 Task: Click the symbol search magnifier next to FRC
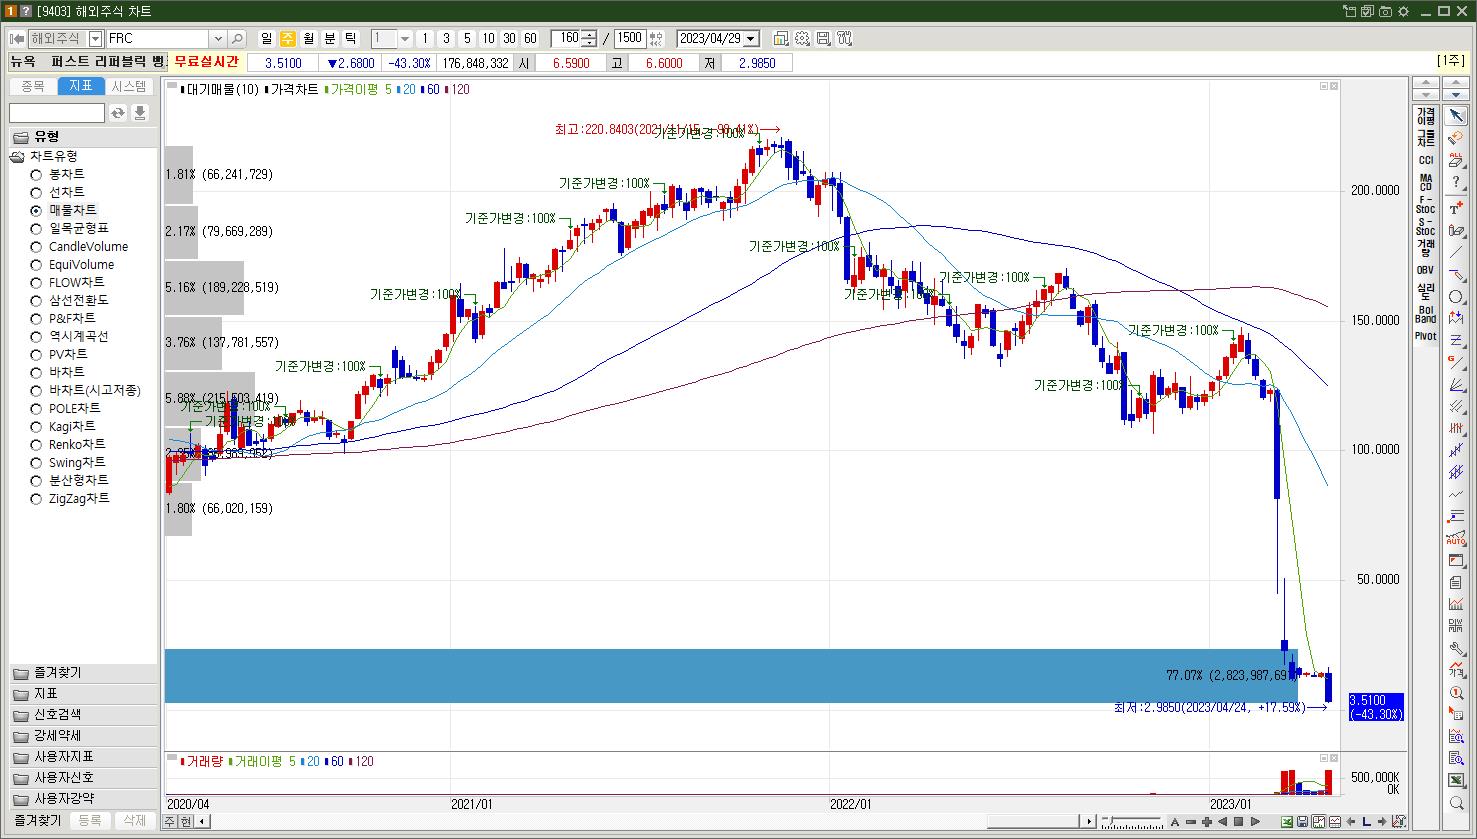point(237,38)
